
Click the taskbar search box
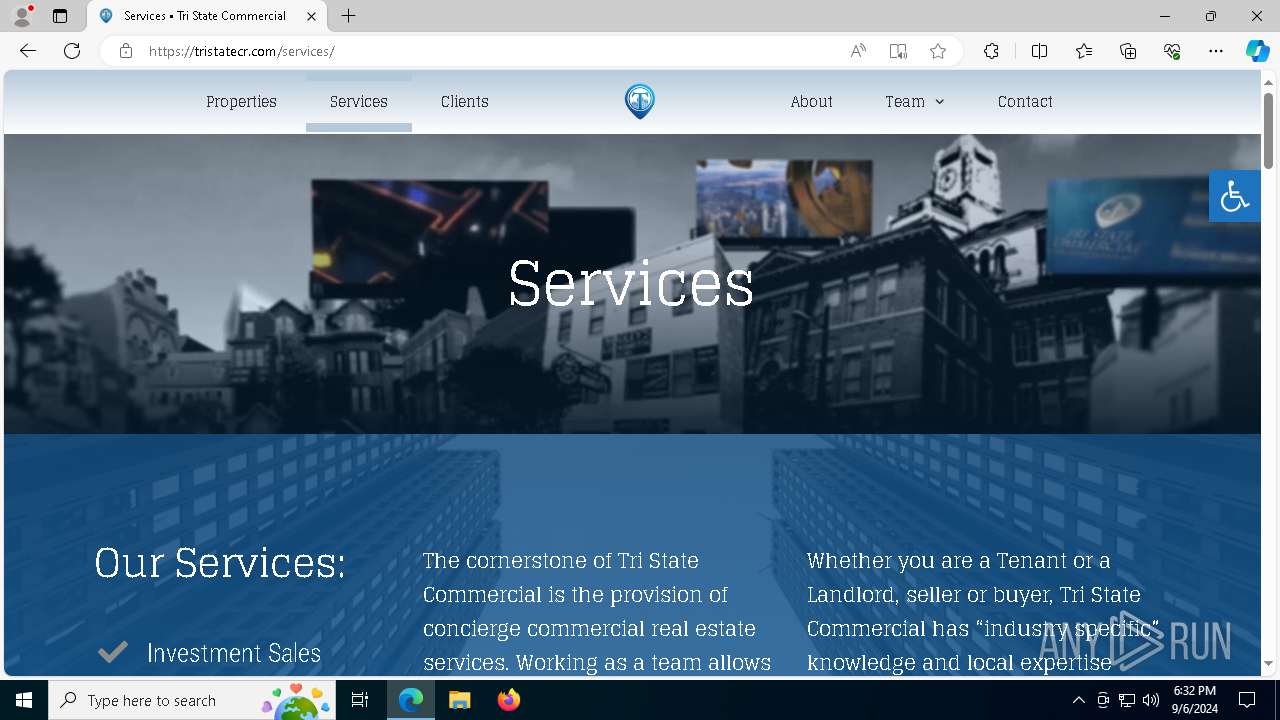tap(192, 700)
